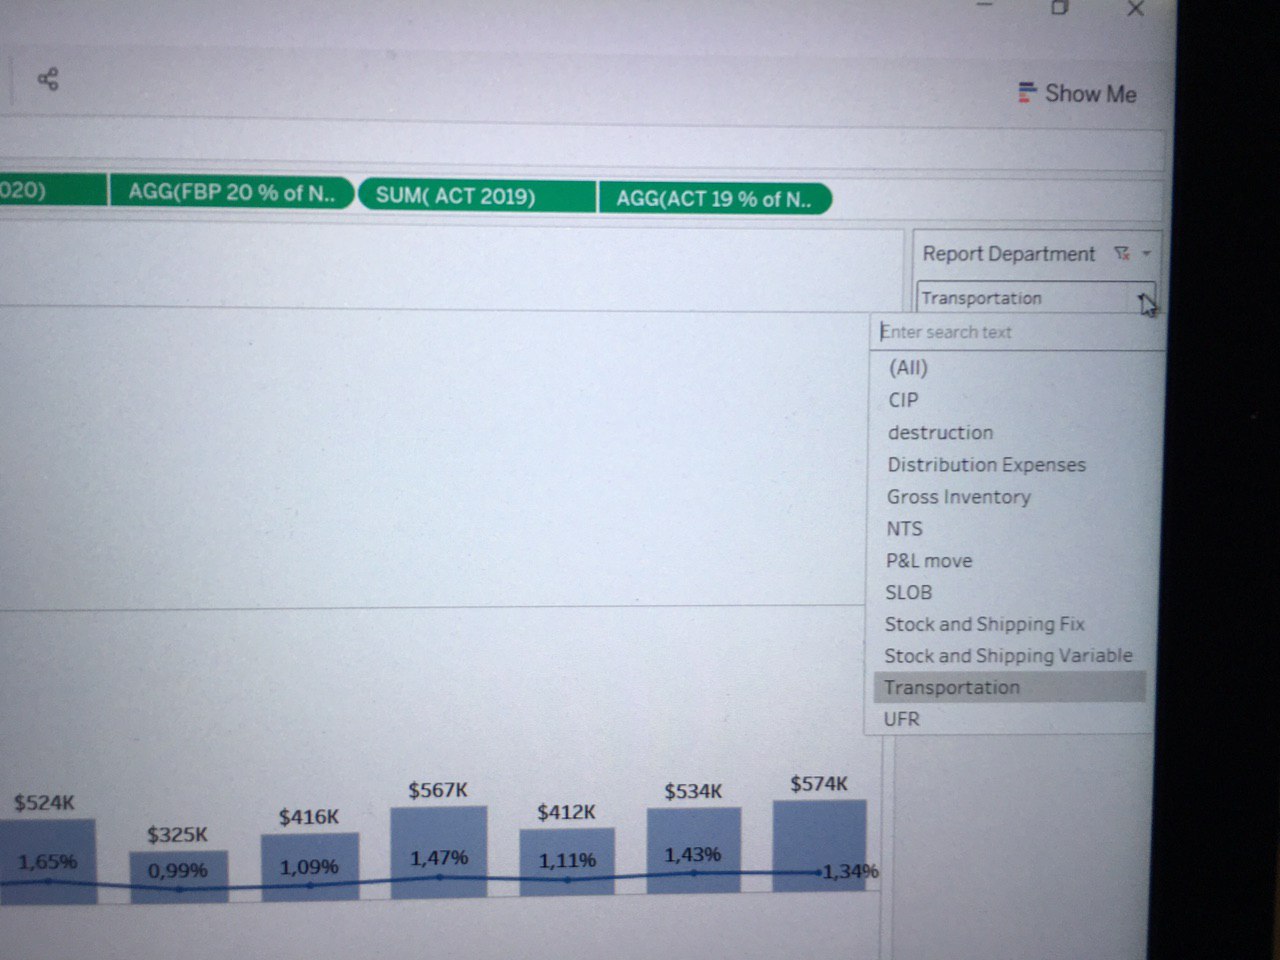Viewport: 1280px width, 960px height.
Task: Click the filter icon beside Report Department
Action: pos(1122,254)
